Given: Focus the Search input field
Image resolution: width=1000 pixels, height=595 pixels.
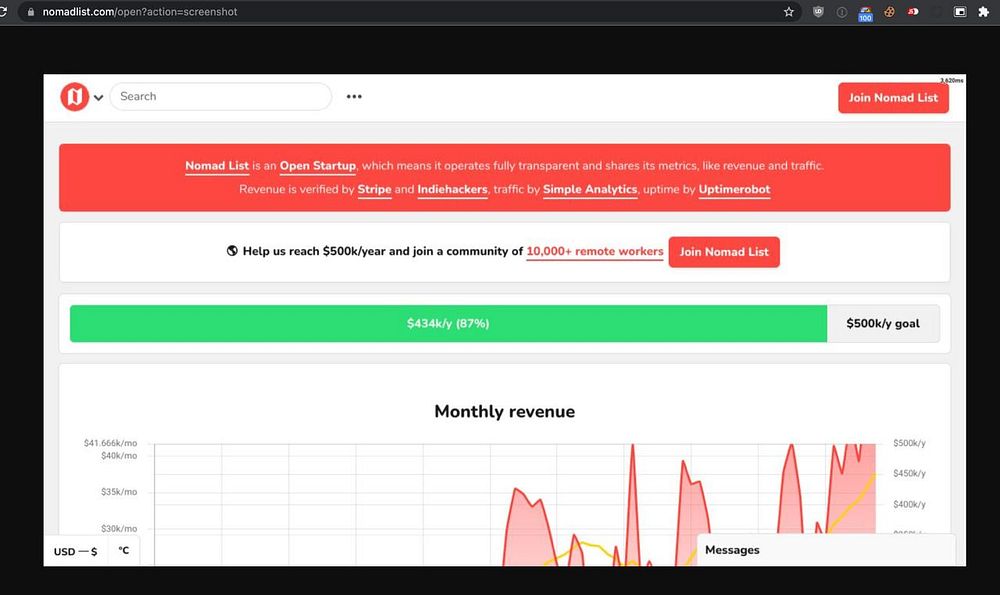Looking at the screenshot, I should pos(221,96).
